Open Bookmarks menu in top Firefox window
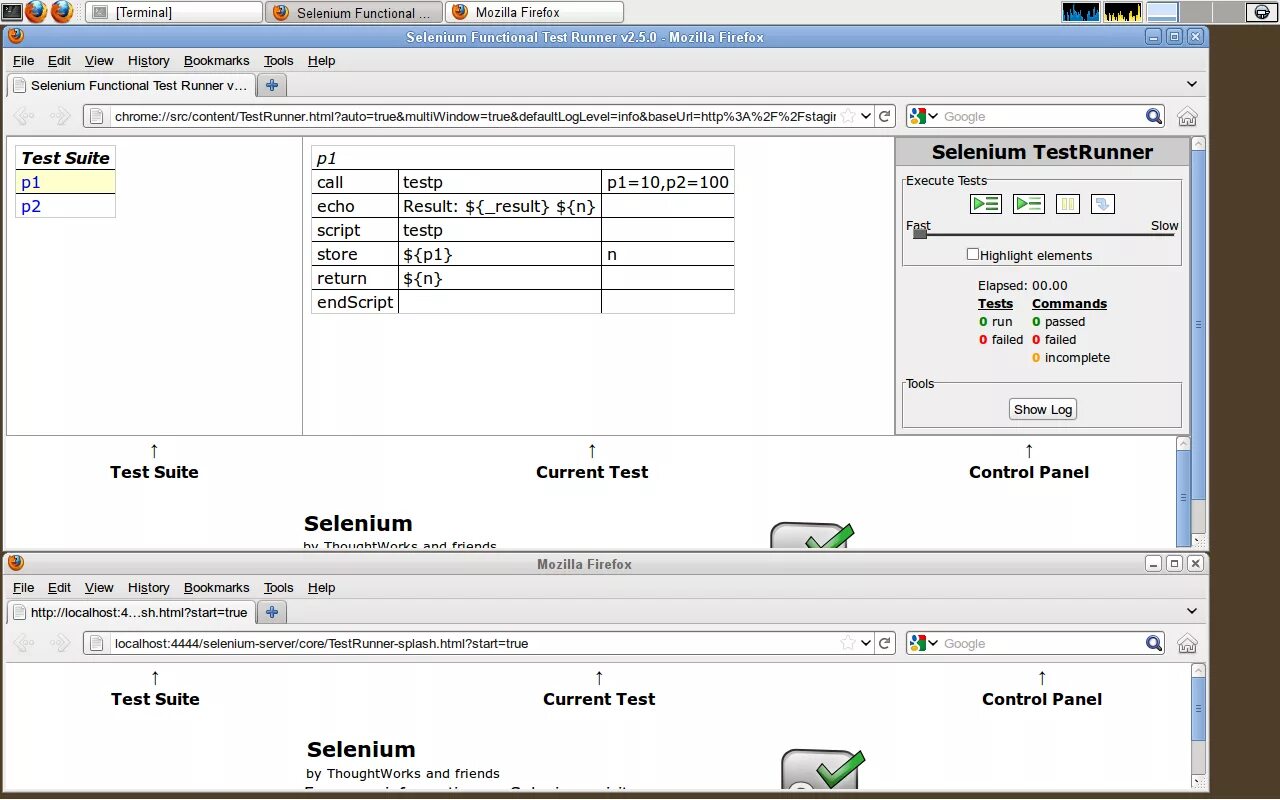The width and height of the screenshot is (1280, 800). [x=216, y=60]
